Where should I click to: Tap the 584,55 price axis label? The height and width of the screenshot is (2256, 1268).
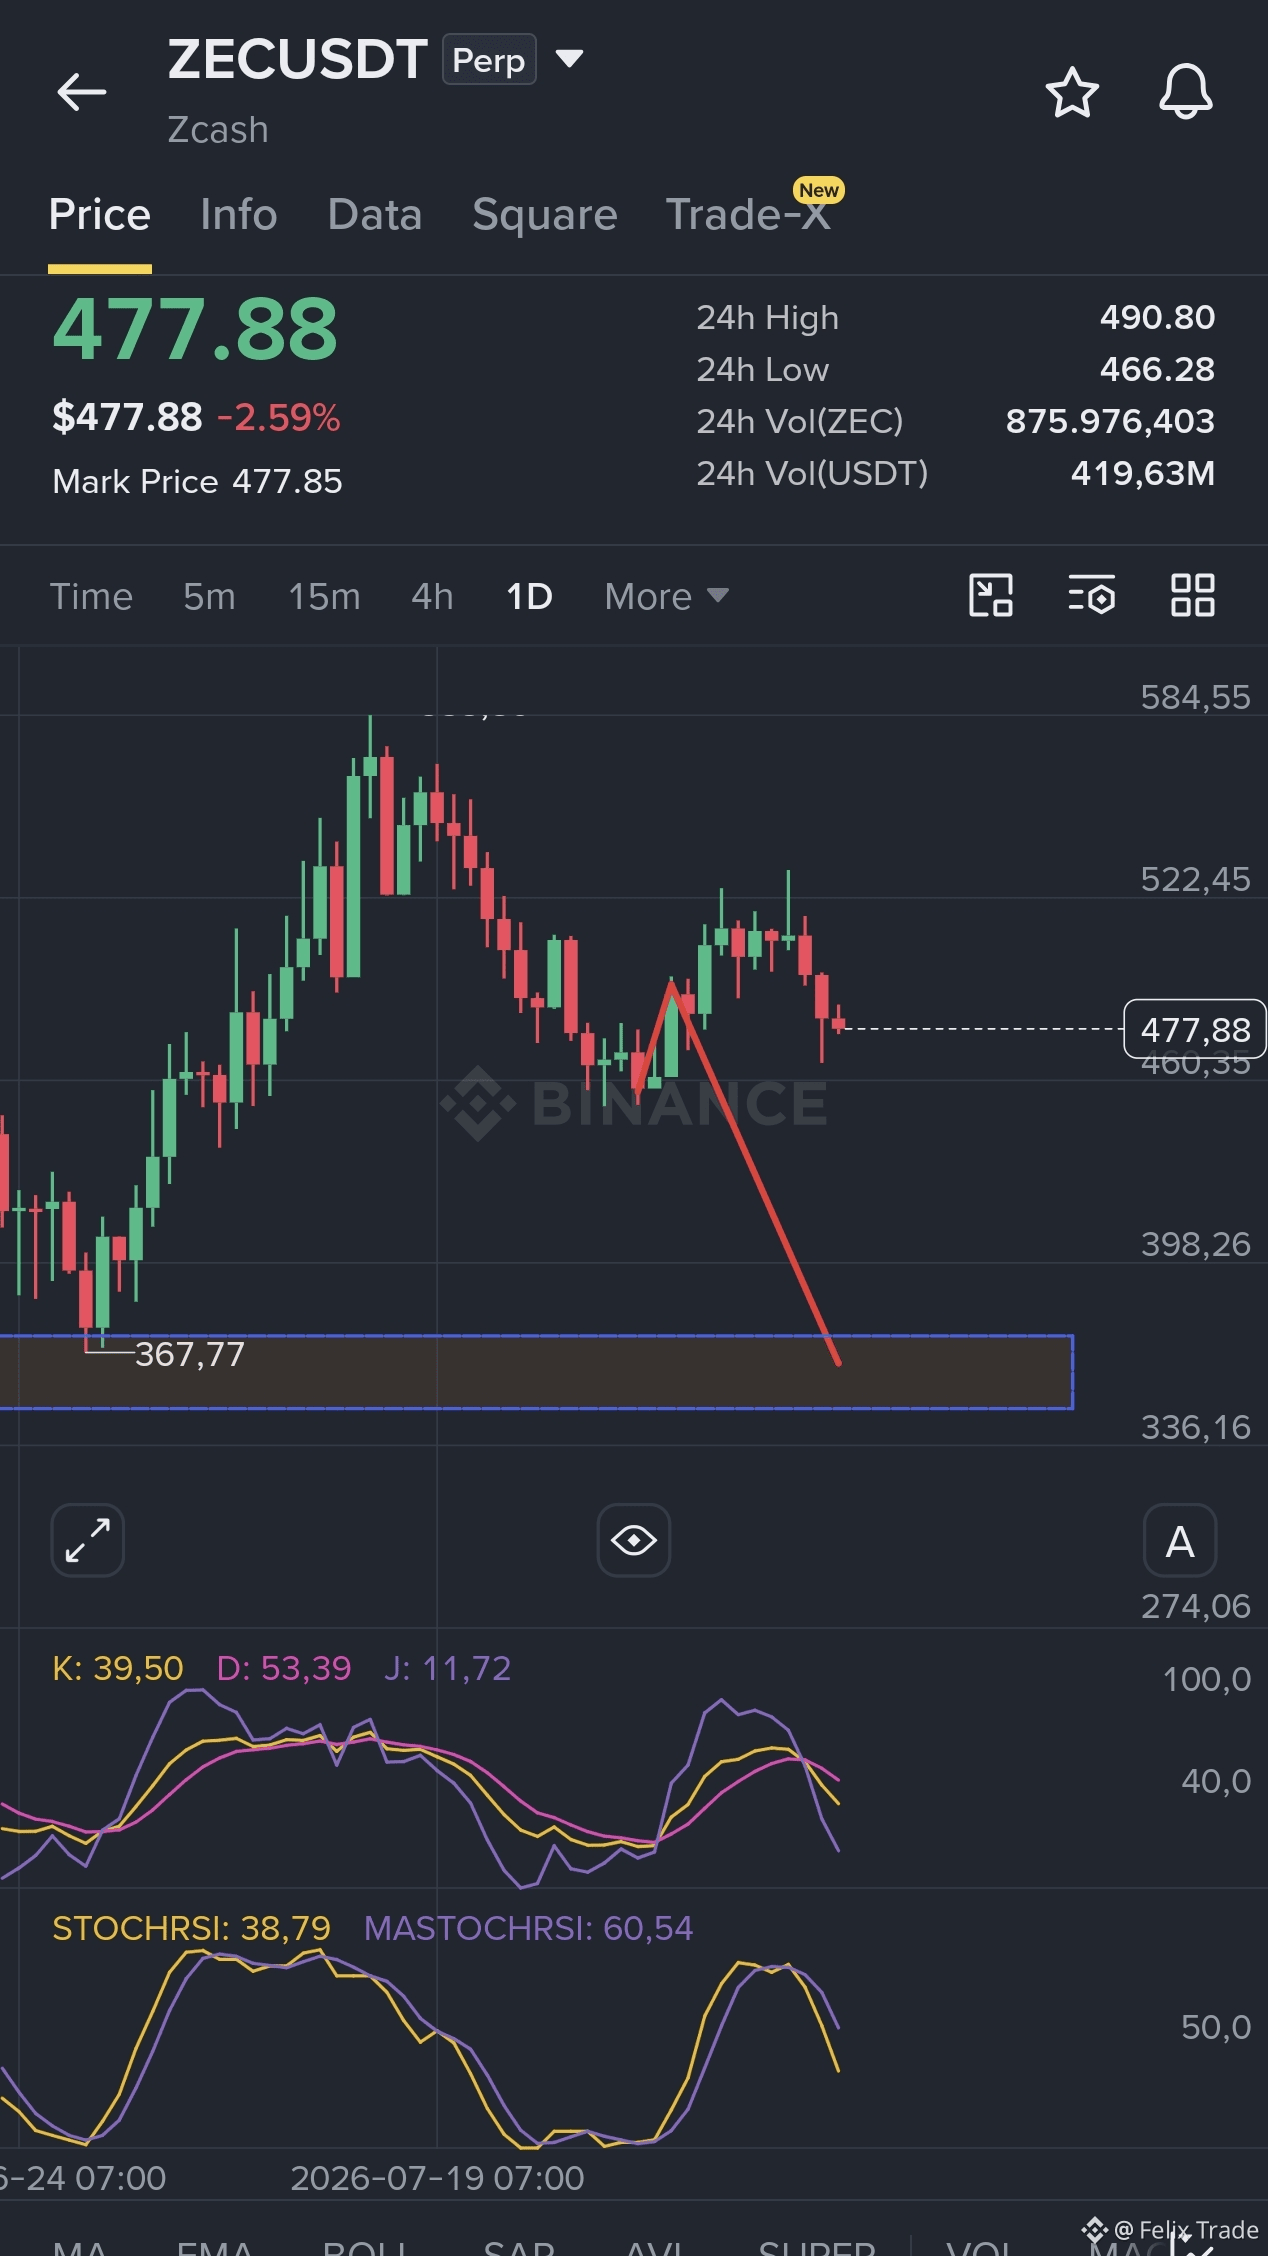(x=1195, y=697)
